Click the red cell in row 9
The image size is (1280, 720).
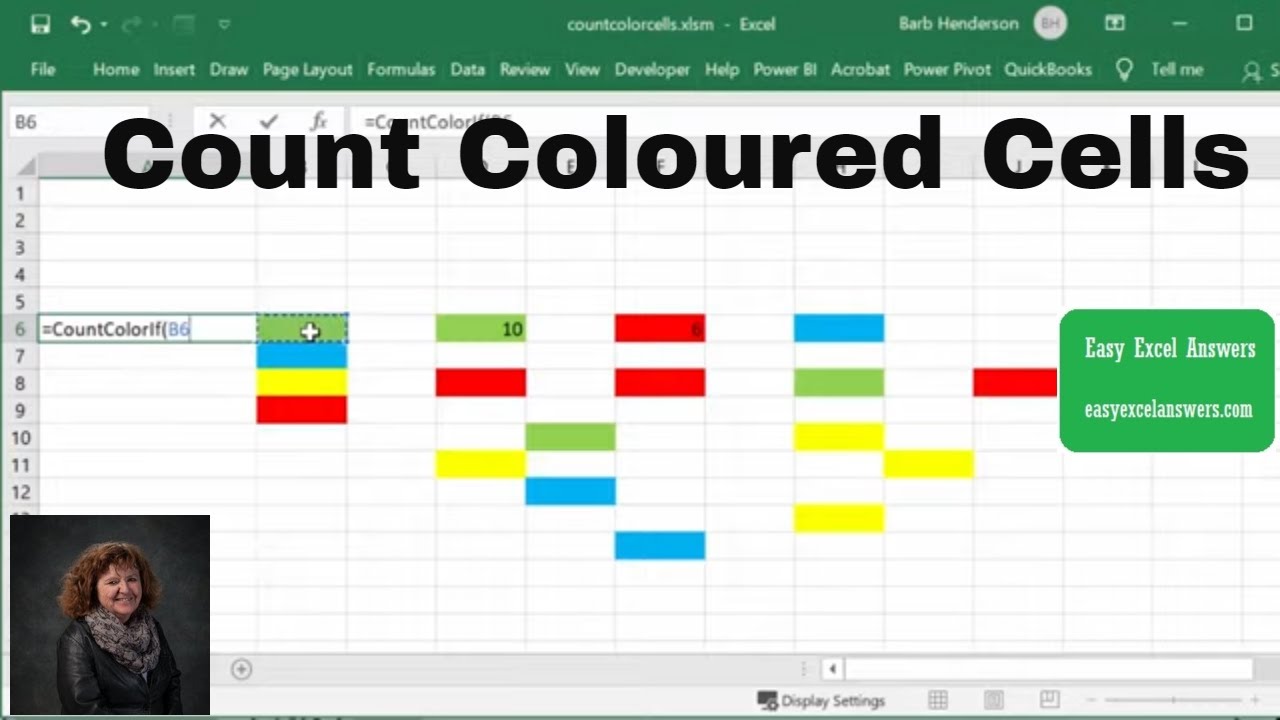(x=302, y=410)
